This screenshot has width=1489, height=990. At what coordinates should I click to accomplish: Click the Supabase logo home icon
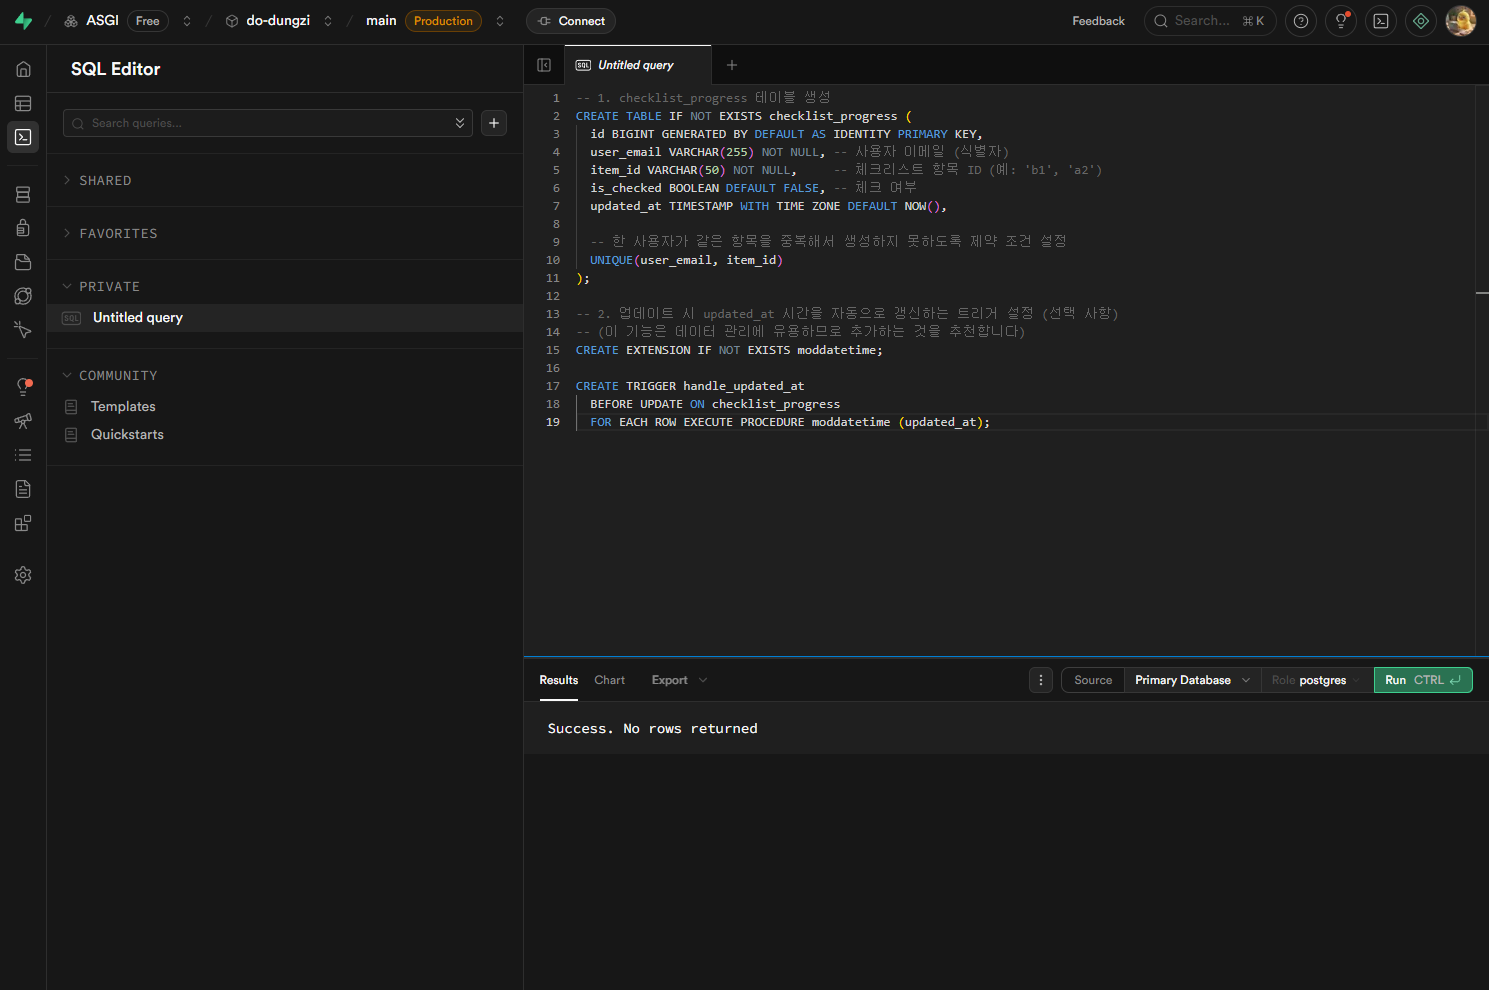23,21
